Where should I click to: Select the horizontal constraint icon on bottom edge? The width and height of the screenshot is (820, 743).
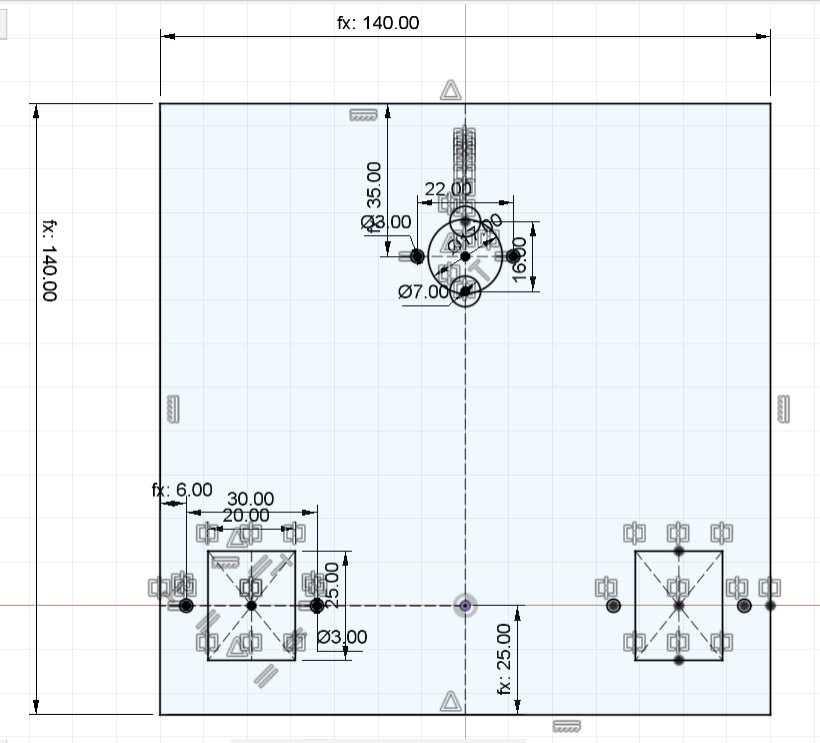point(567,724)
